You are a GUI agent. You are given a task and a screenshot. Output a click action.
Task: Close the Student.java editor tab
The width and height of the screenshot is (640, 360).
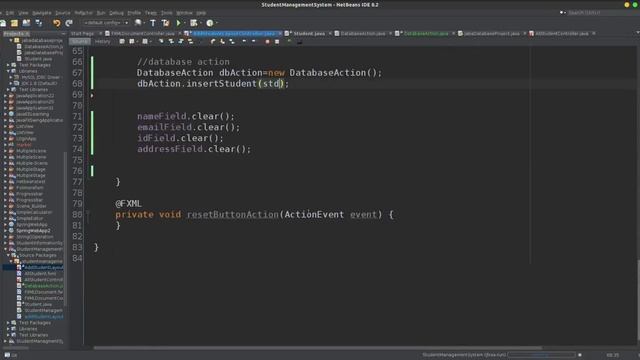[x=330, y=33]
